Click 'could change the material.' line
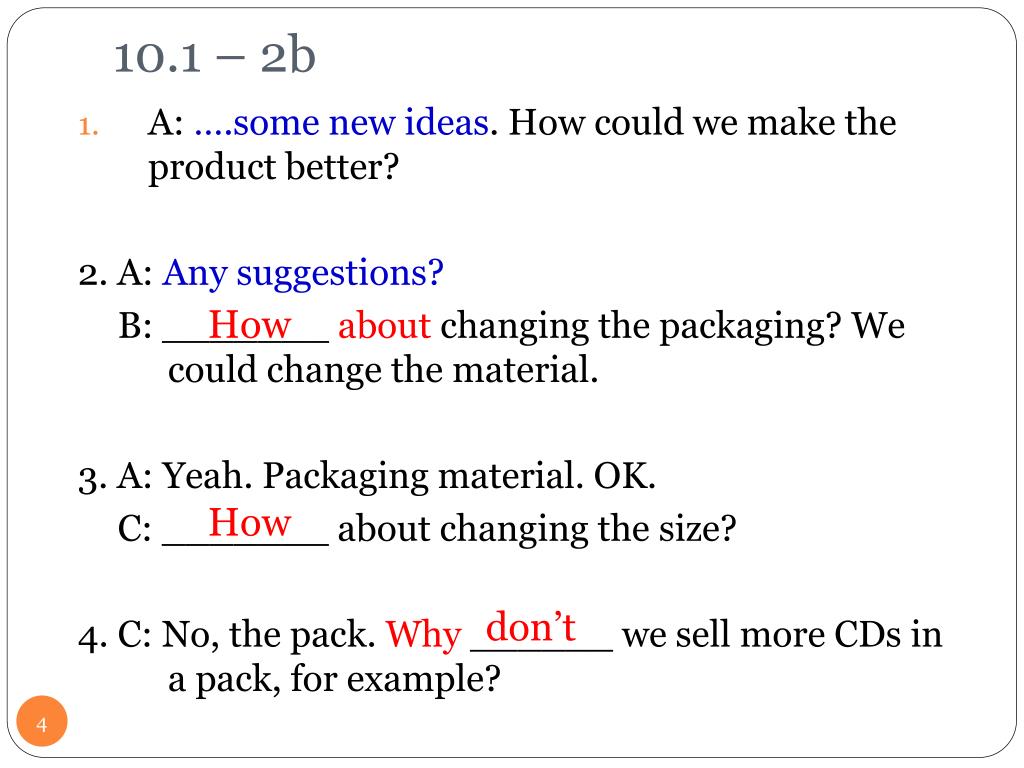Screen dimensions: 1024x768 click(x=383, y=370)
